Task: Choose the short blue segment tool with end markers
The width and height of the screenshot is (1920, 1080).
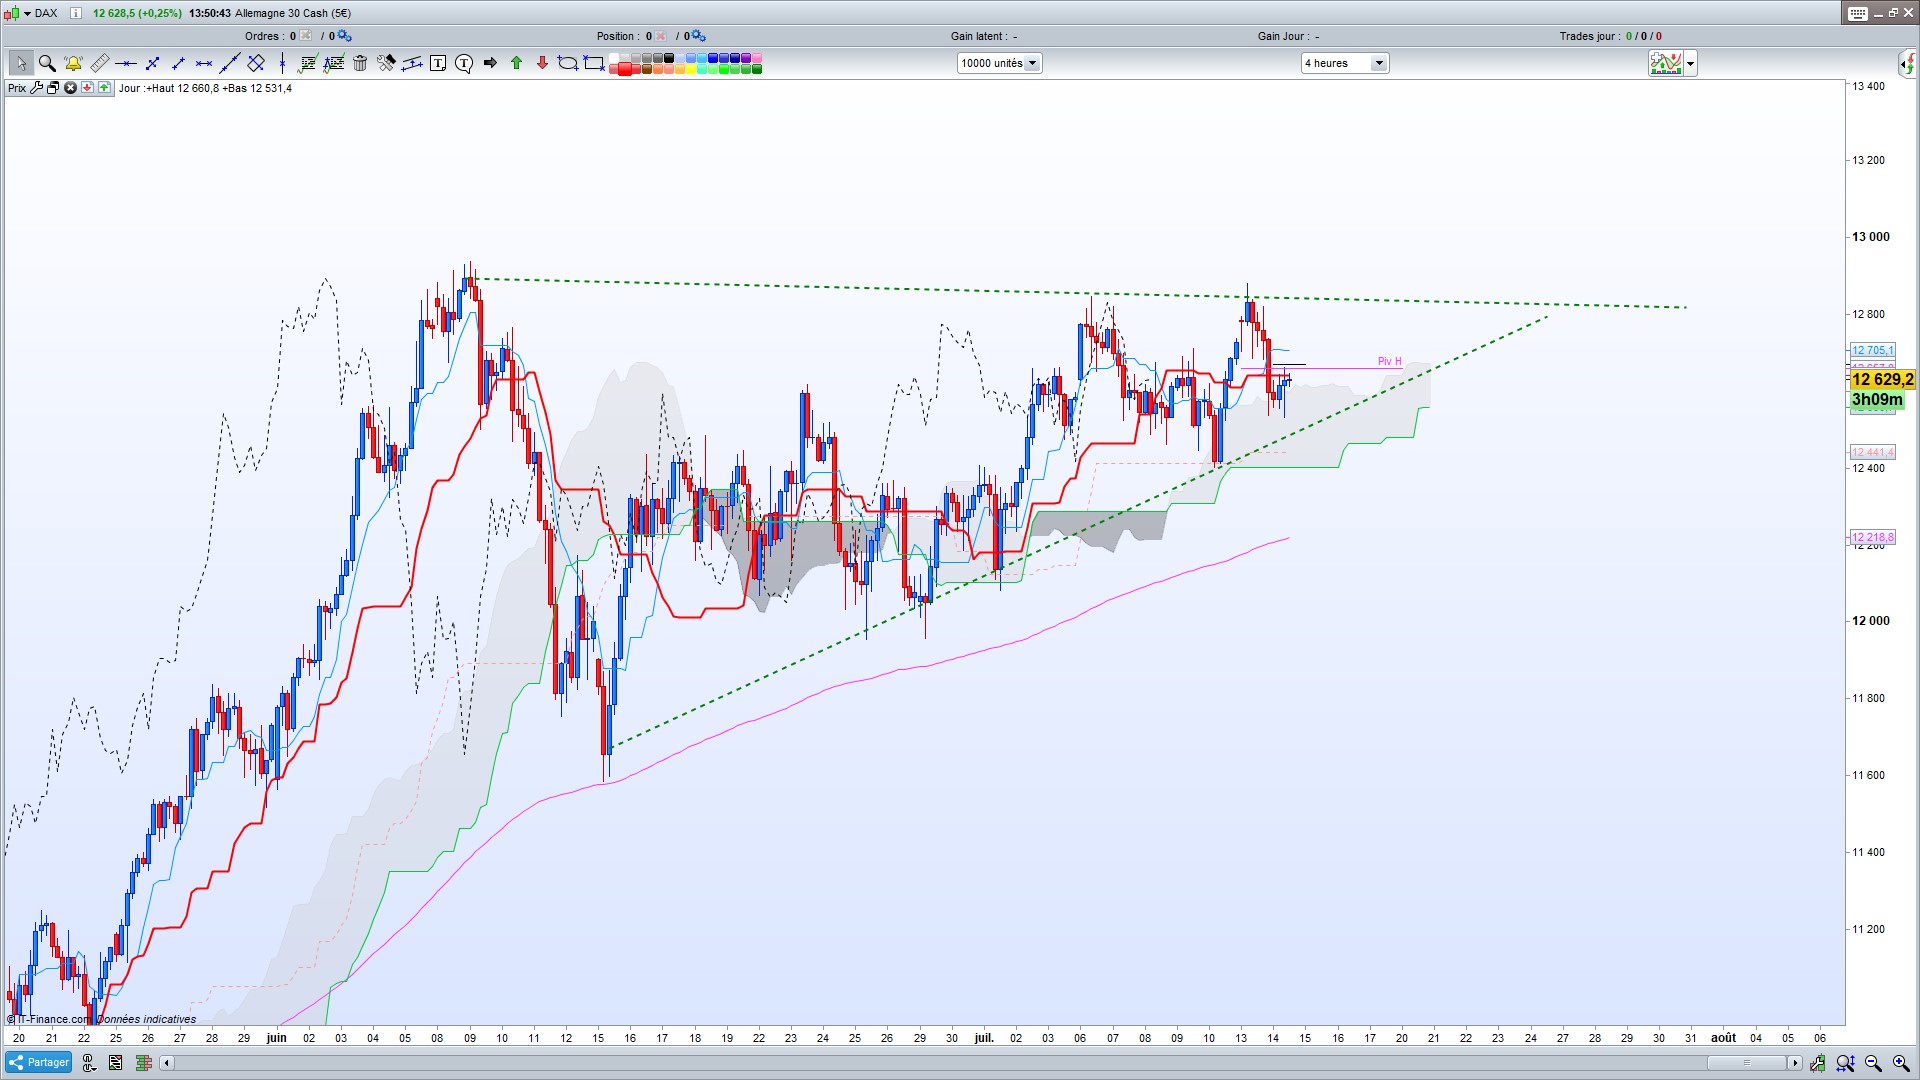Action: 178,63
